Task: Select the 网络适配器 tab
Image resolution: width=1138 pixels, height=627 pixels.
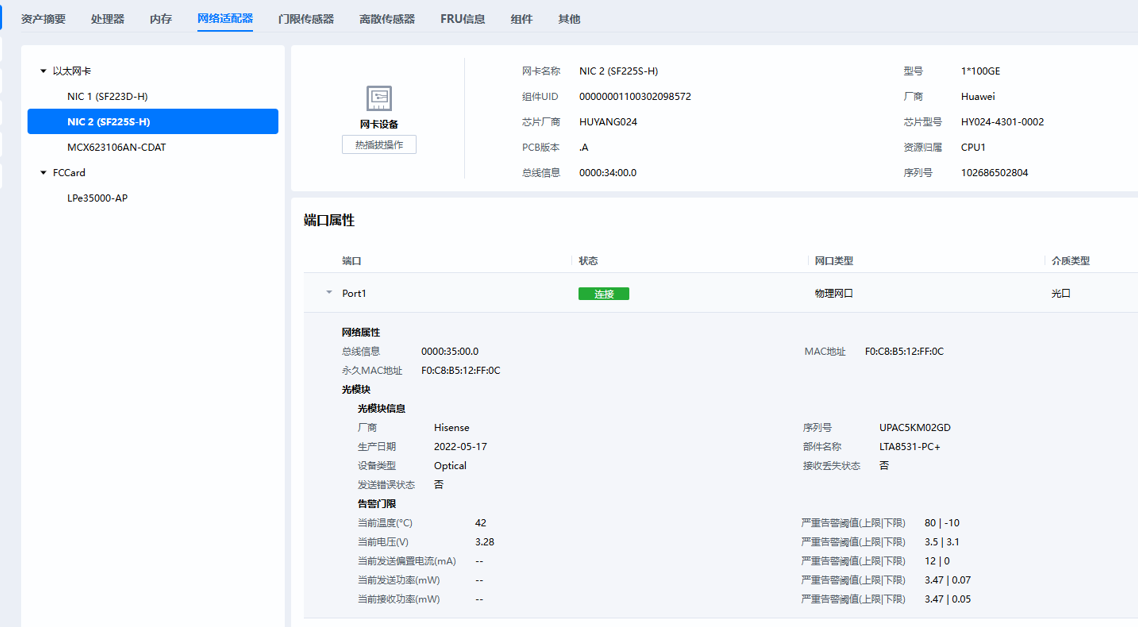Action: 225,18
